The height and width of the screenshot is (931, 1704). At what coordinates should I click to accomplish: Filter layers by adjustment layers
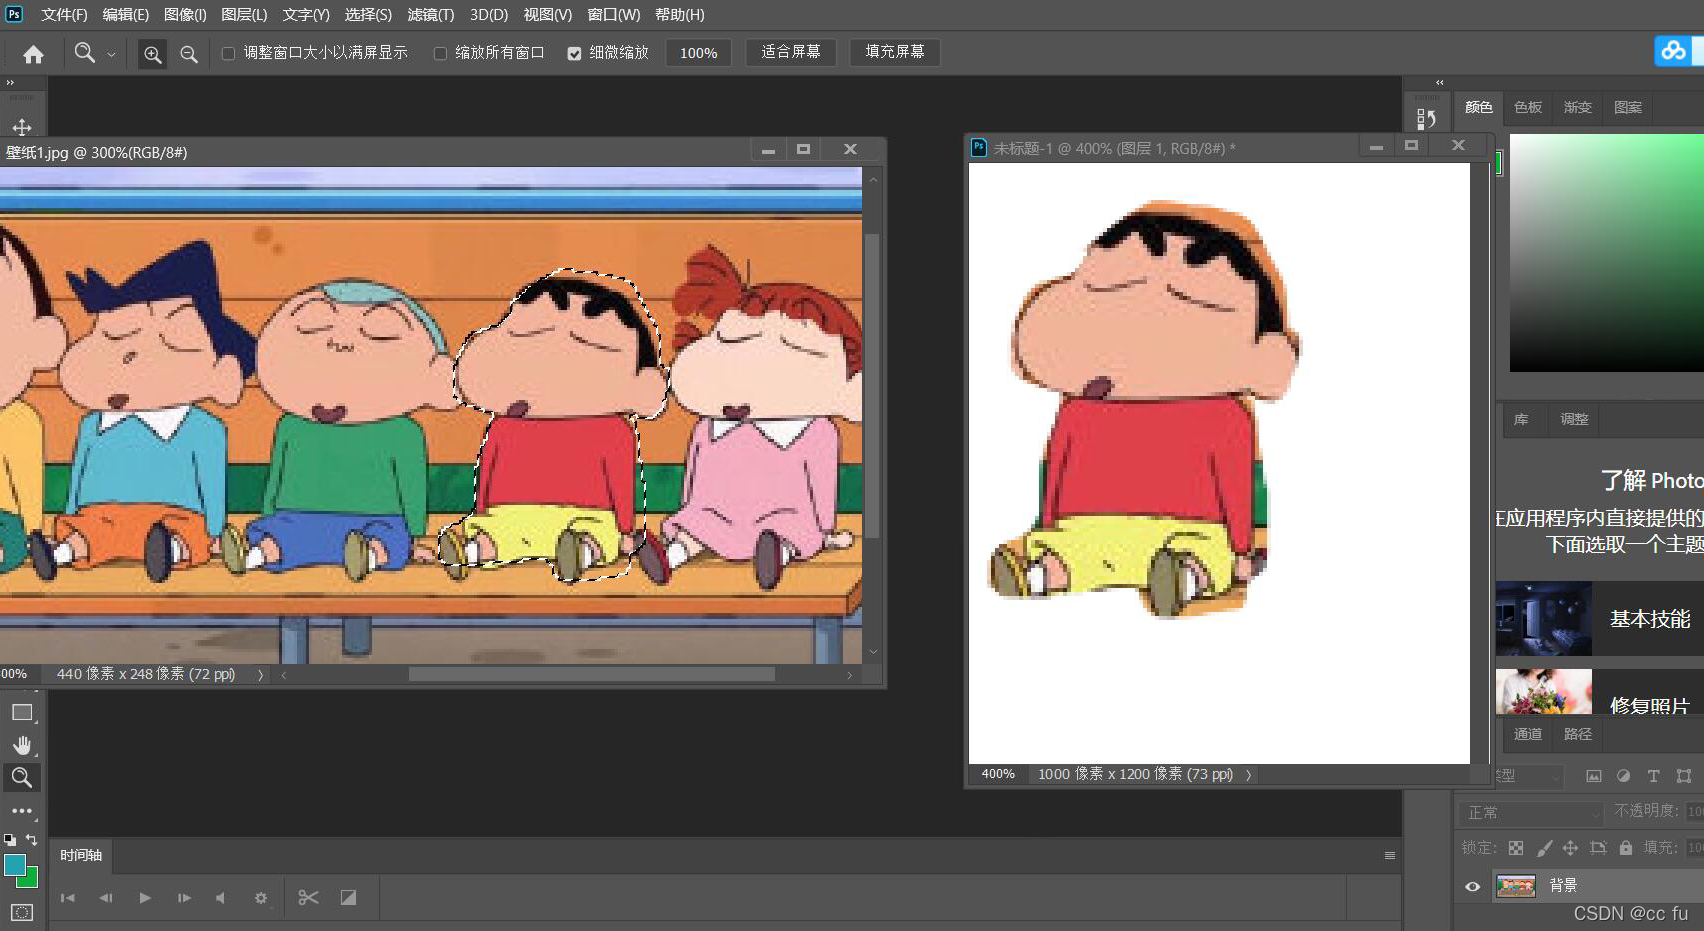pos(1624,776)
